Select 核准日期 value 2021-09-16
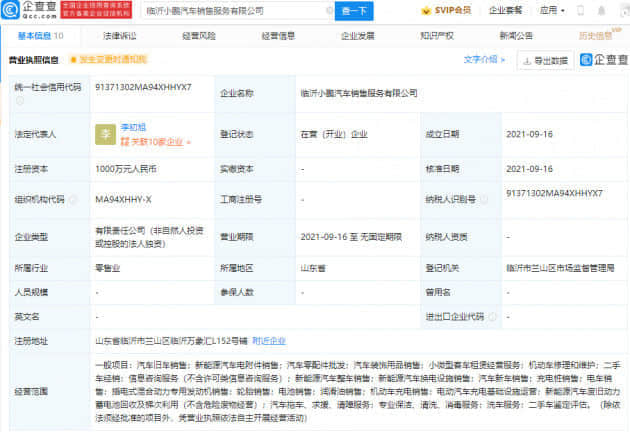The width and height of the screenshot is (630, 432). (x=530, y=169)
